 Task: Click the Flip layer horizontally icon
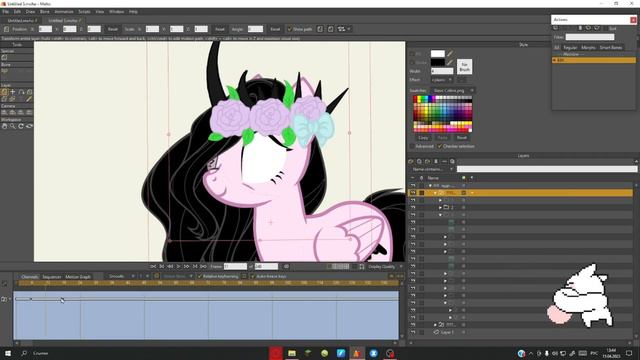(x=320, y=29)
